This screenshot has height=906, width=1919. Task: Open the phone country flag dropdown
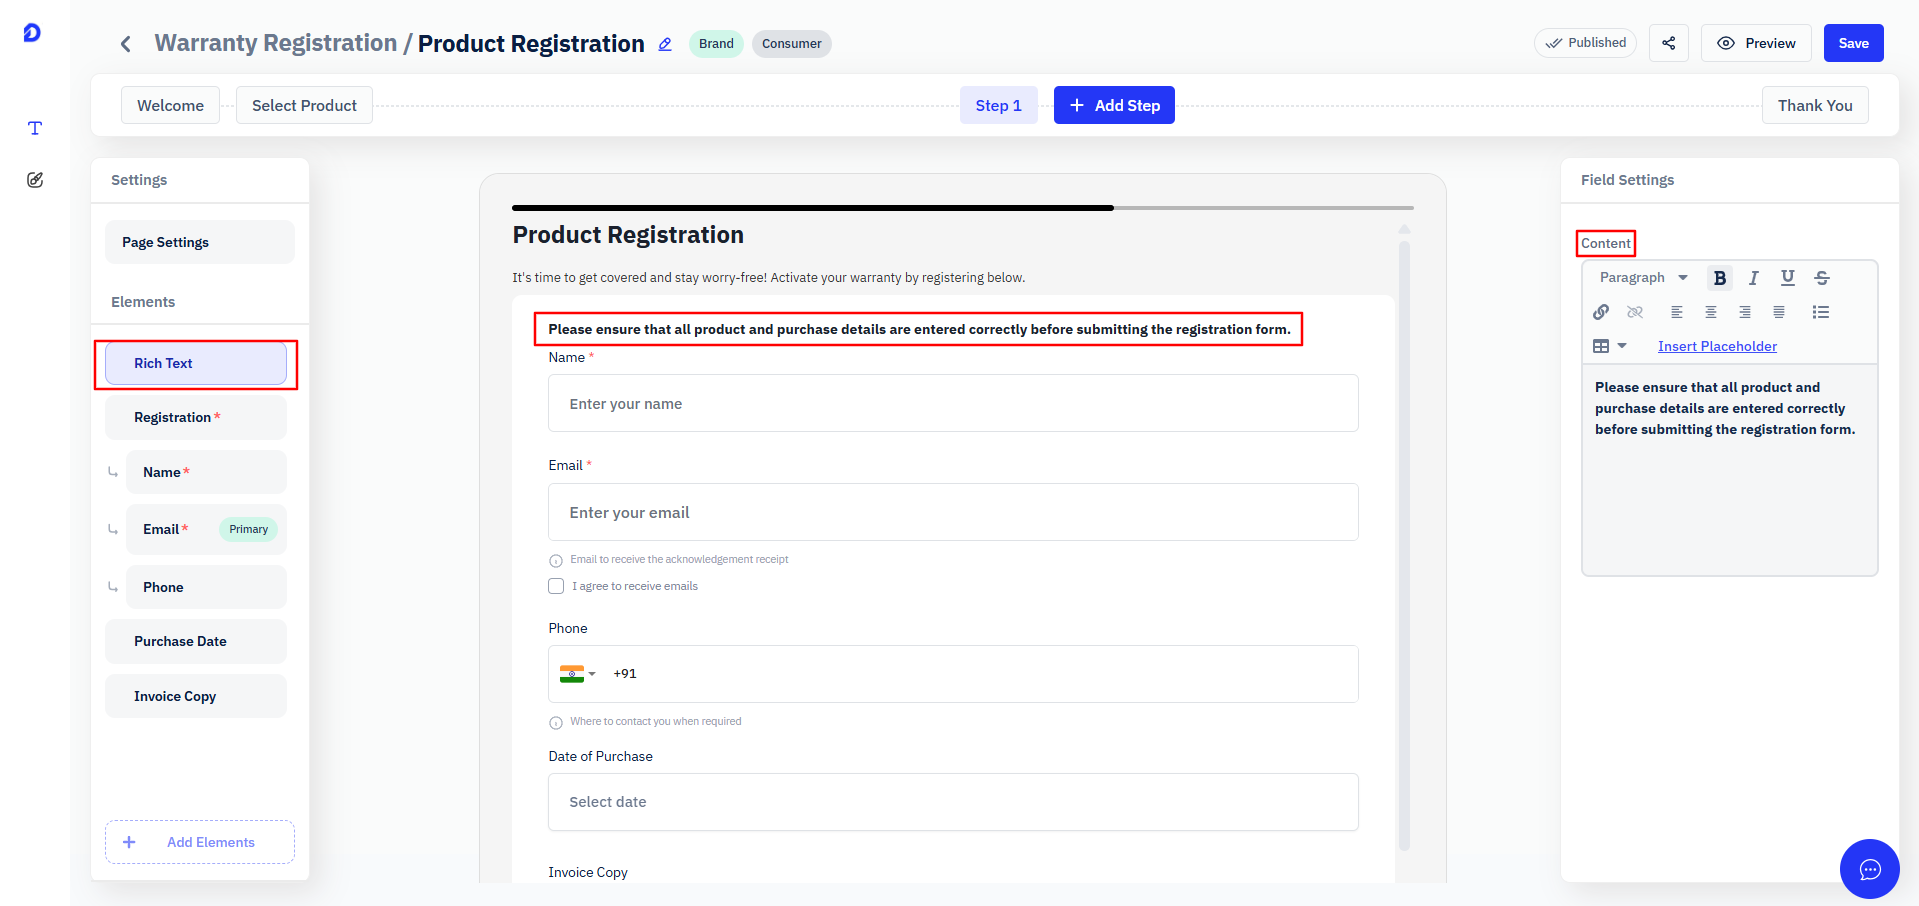tap(578, 674)
